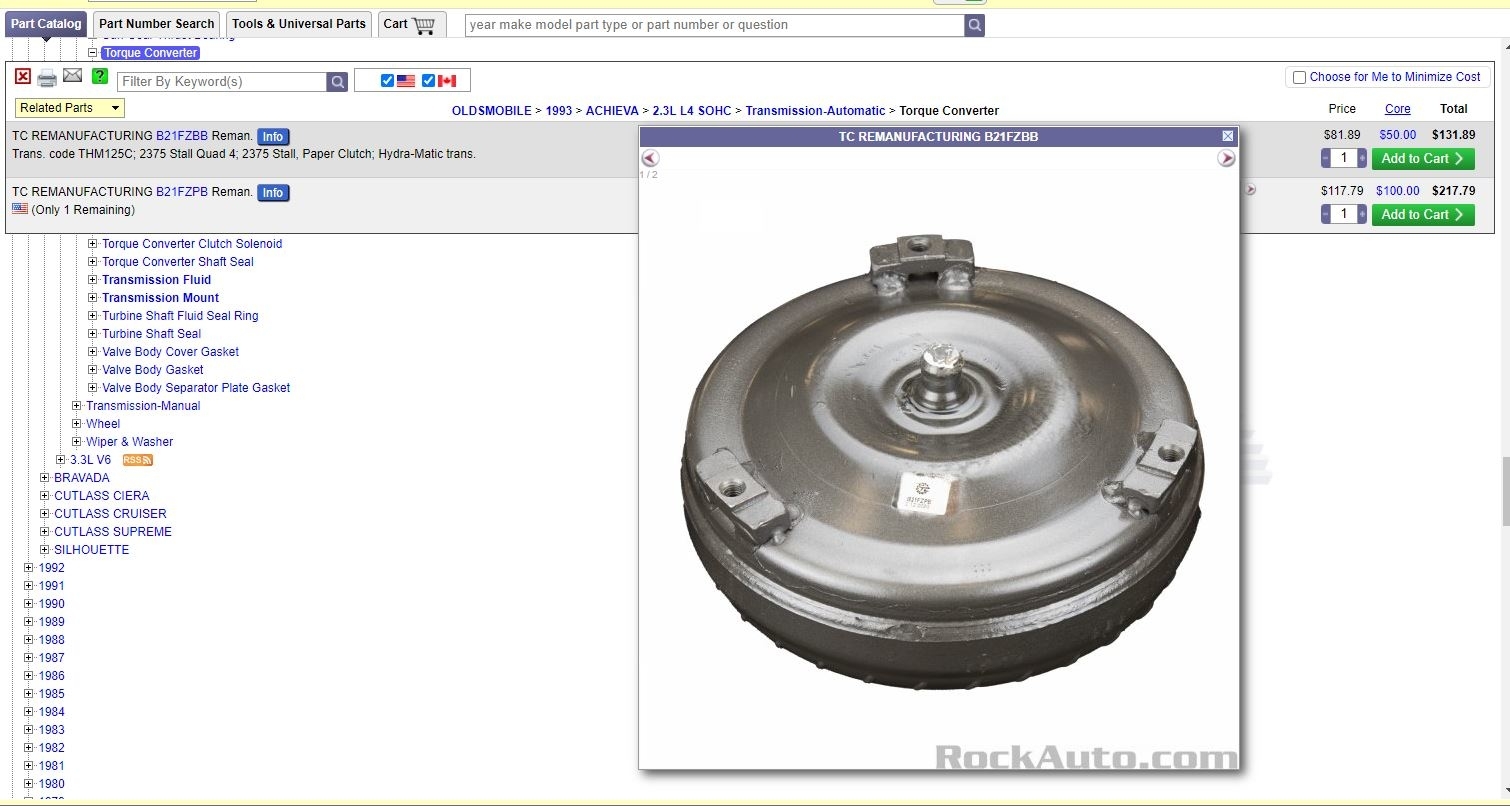
Task: Add the $131.89 B21FZBB converter to cart
Action: (1423, 158)
